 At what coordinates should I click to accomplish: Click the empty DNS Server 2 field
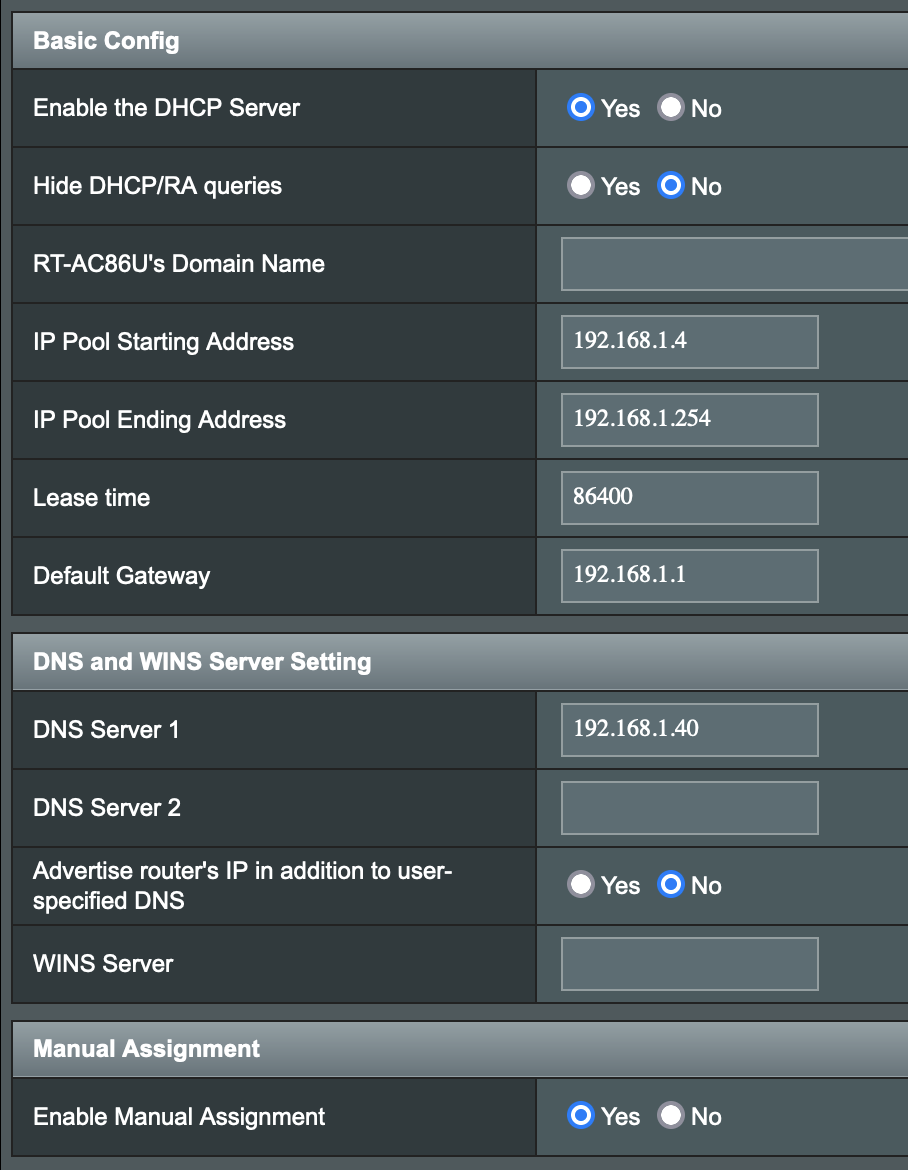[x=689, y=808]
